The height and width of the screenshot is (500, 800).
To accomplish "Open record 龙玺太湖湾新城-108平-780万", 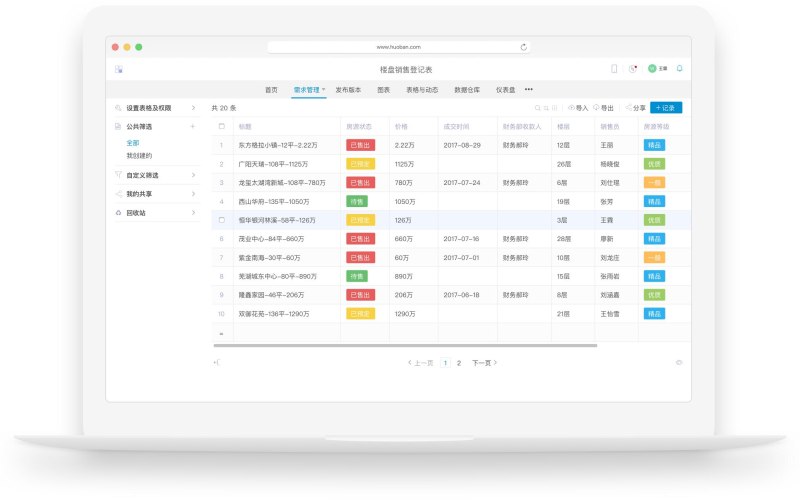I will point(282,183).
